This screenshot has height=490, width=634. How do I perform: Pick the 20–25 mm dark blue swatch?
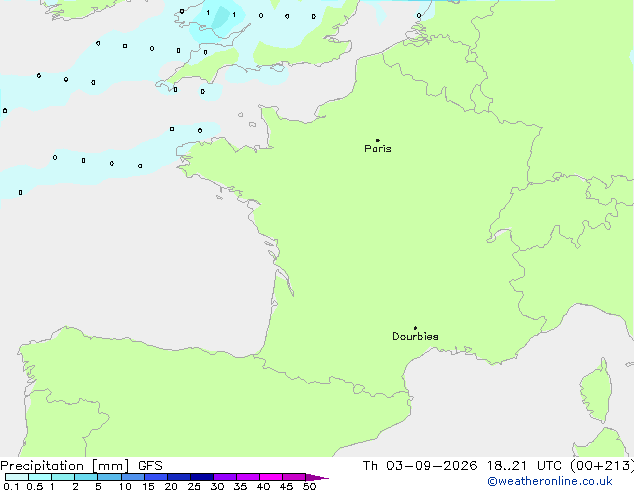[179, 477]
